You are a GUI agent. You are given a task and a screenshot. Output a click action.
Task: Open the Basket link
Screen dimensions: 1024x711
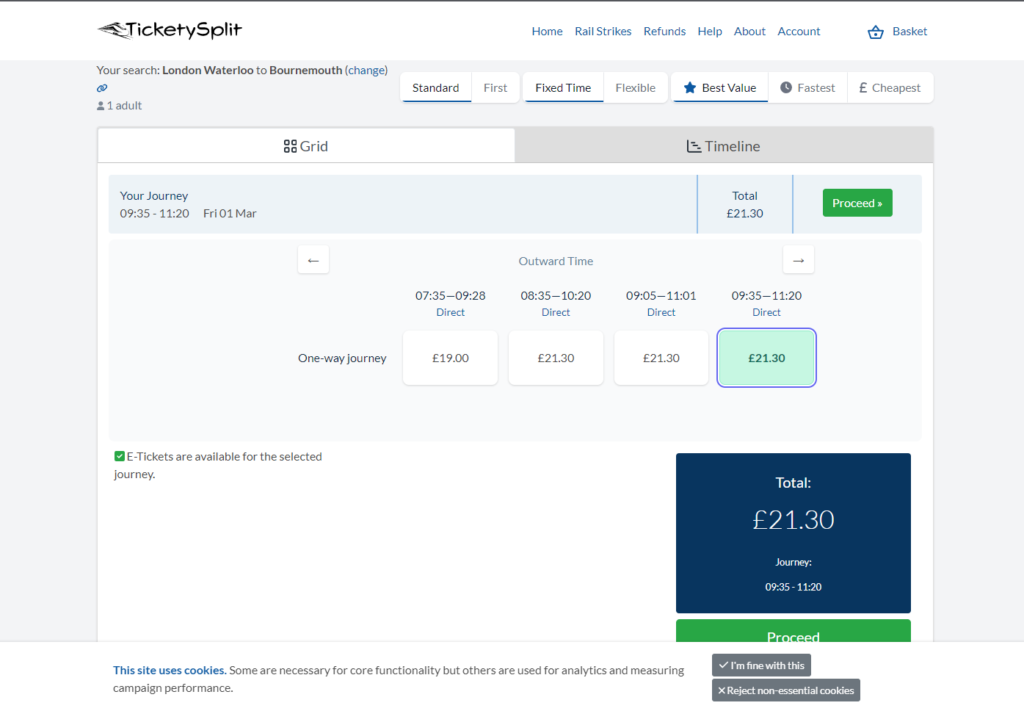click(x=909, y=31)
